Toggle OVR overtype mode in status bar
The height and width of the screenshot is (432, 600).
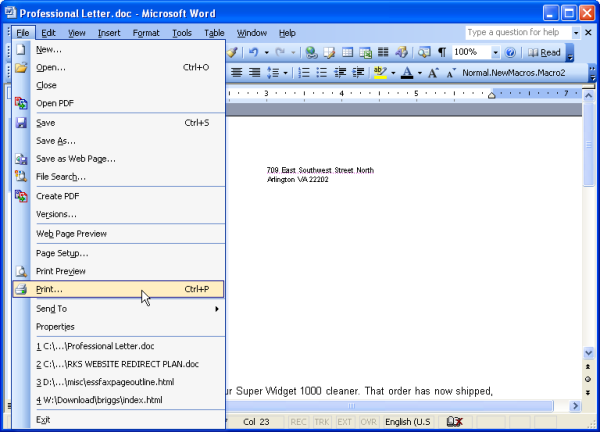[x=368, y=422]
